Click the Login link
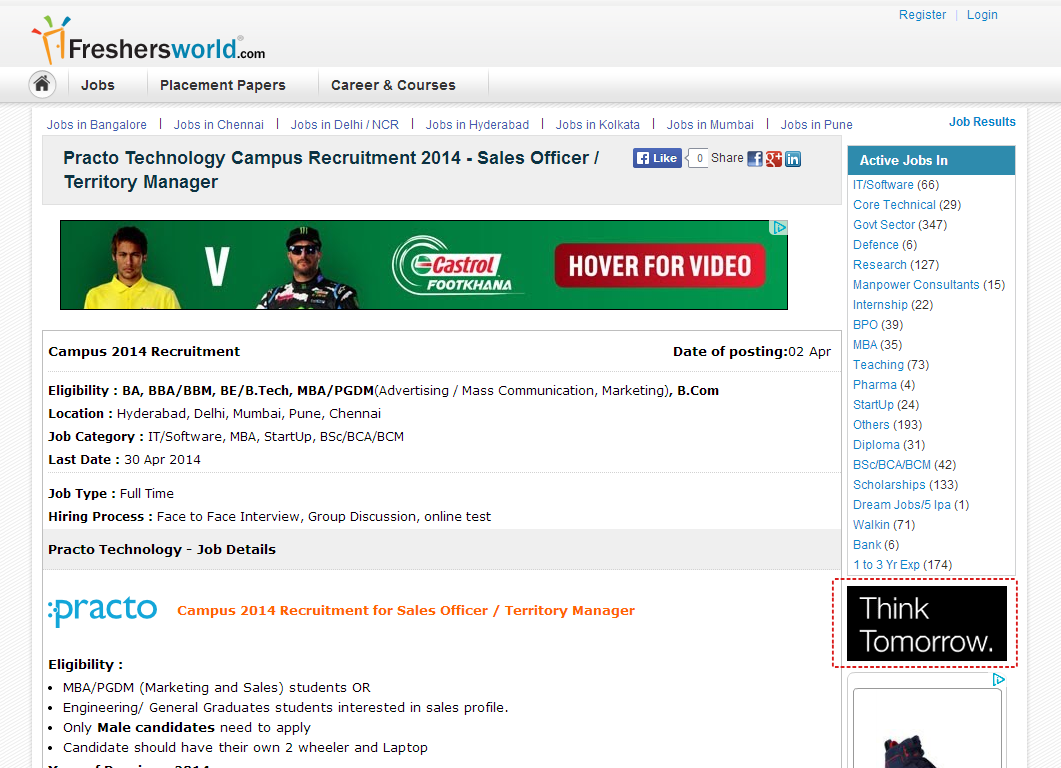1061x768 pixels. coord(981,14)
